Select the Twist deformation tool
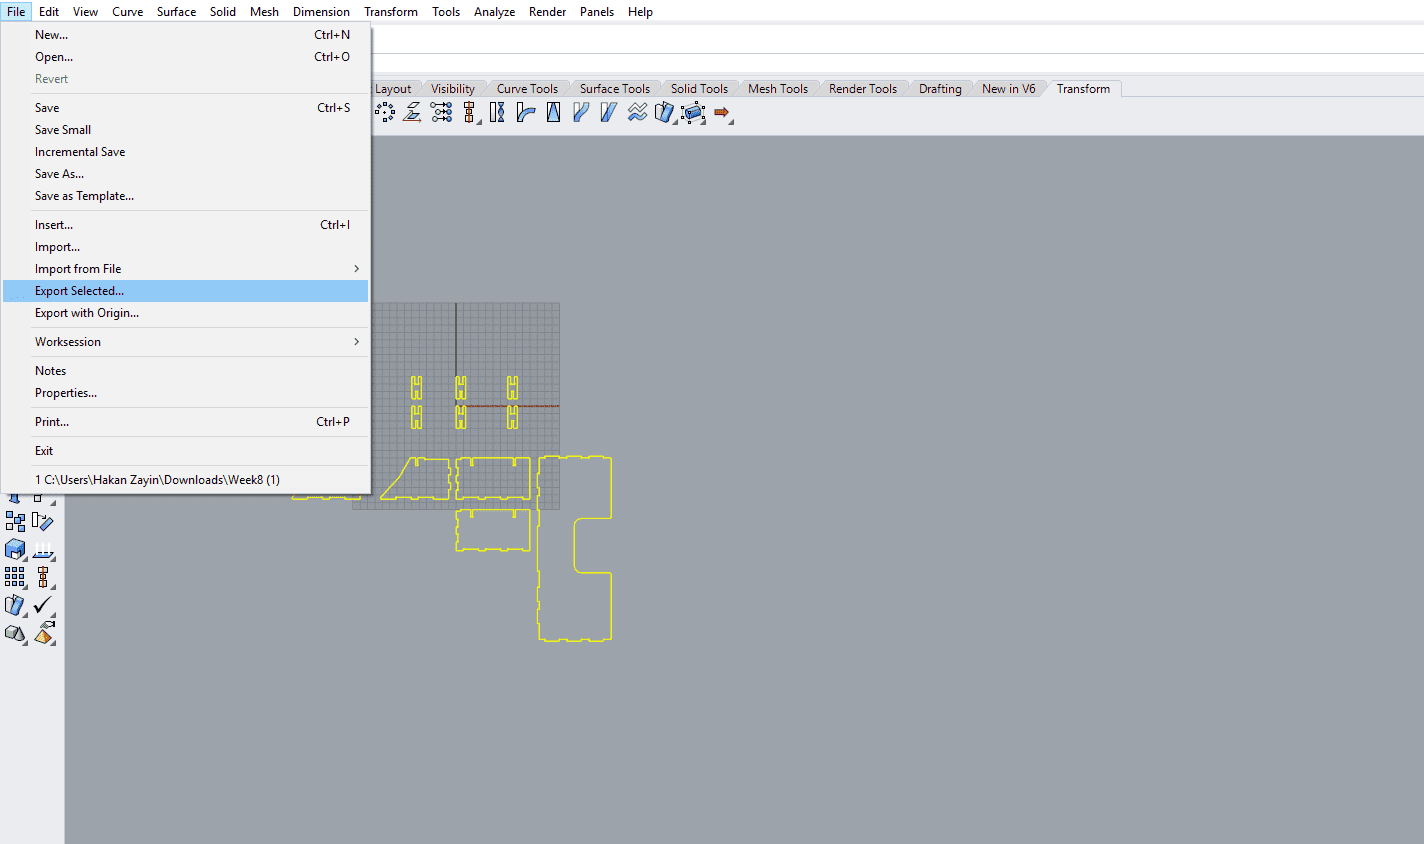 [x=497, y=113]
